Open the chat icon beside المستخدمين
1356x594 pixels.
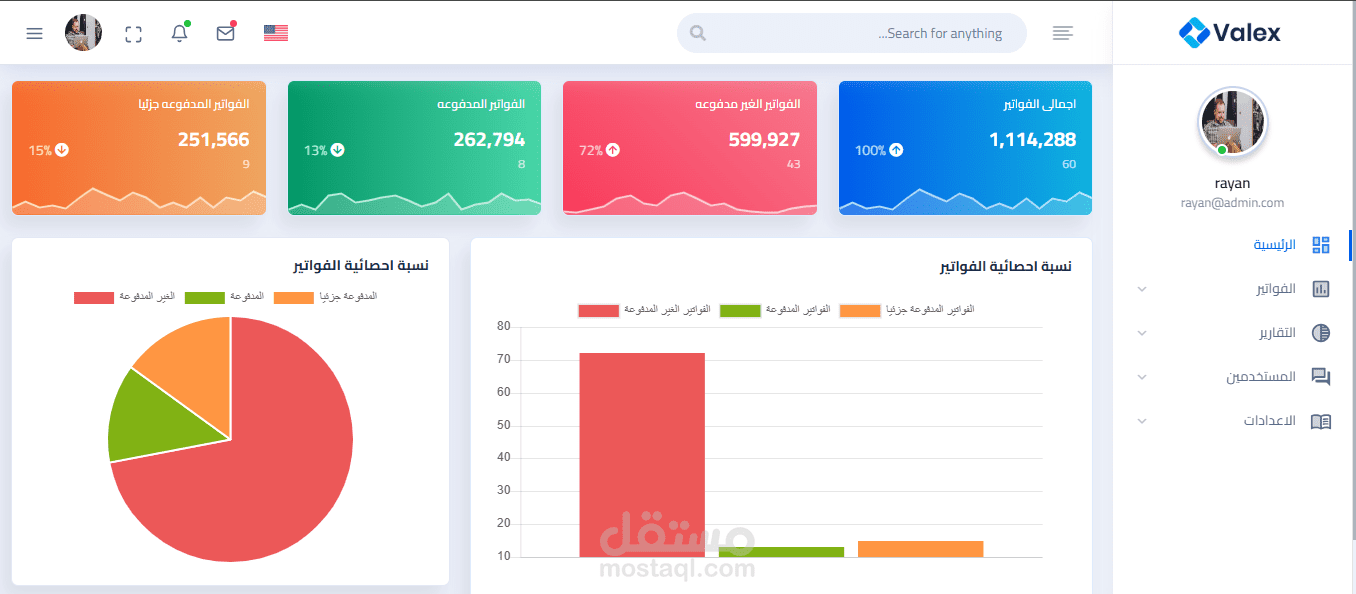(x=1322, y=376)
